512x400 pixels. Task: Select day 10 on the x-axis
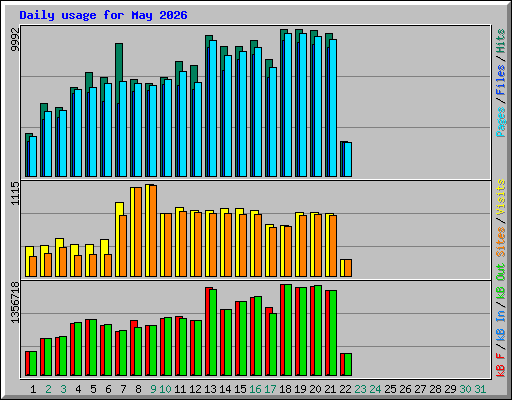point(165,389)
